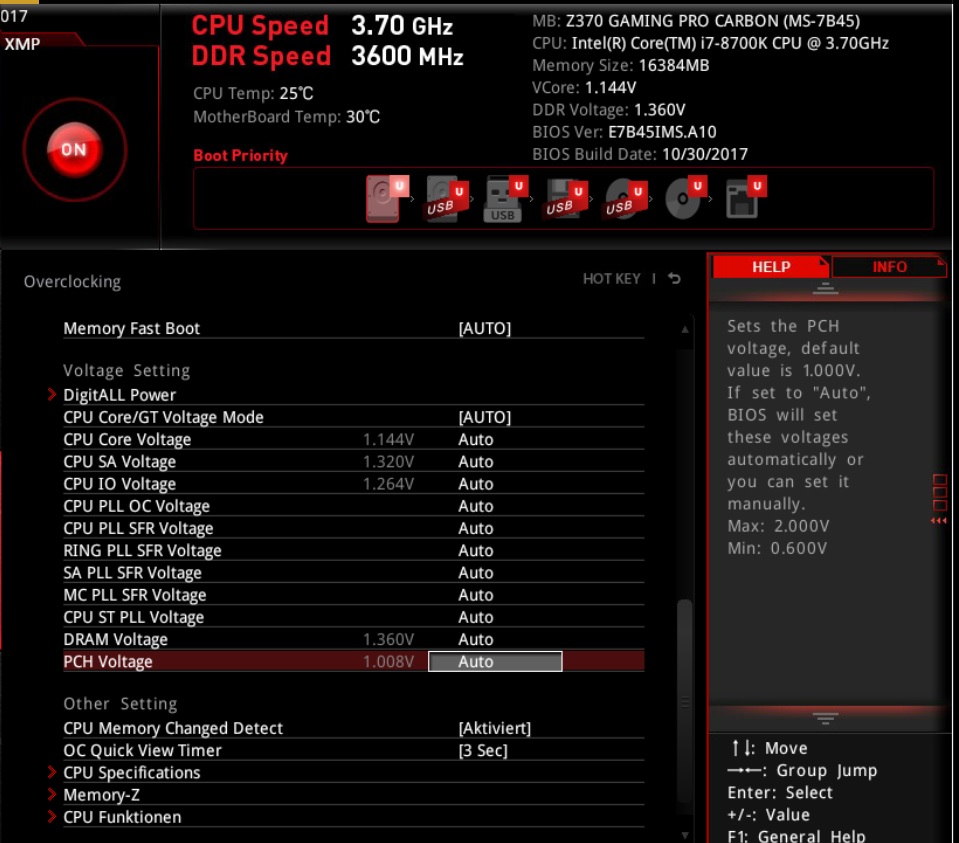Click the CPU Core Voltage row label
Image resolution: width=959 pixels, height=843 pixels.
127,440
